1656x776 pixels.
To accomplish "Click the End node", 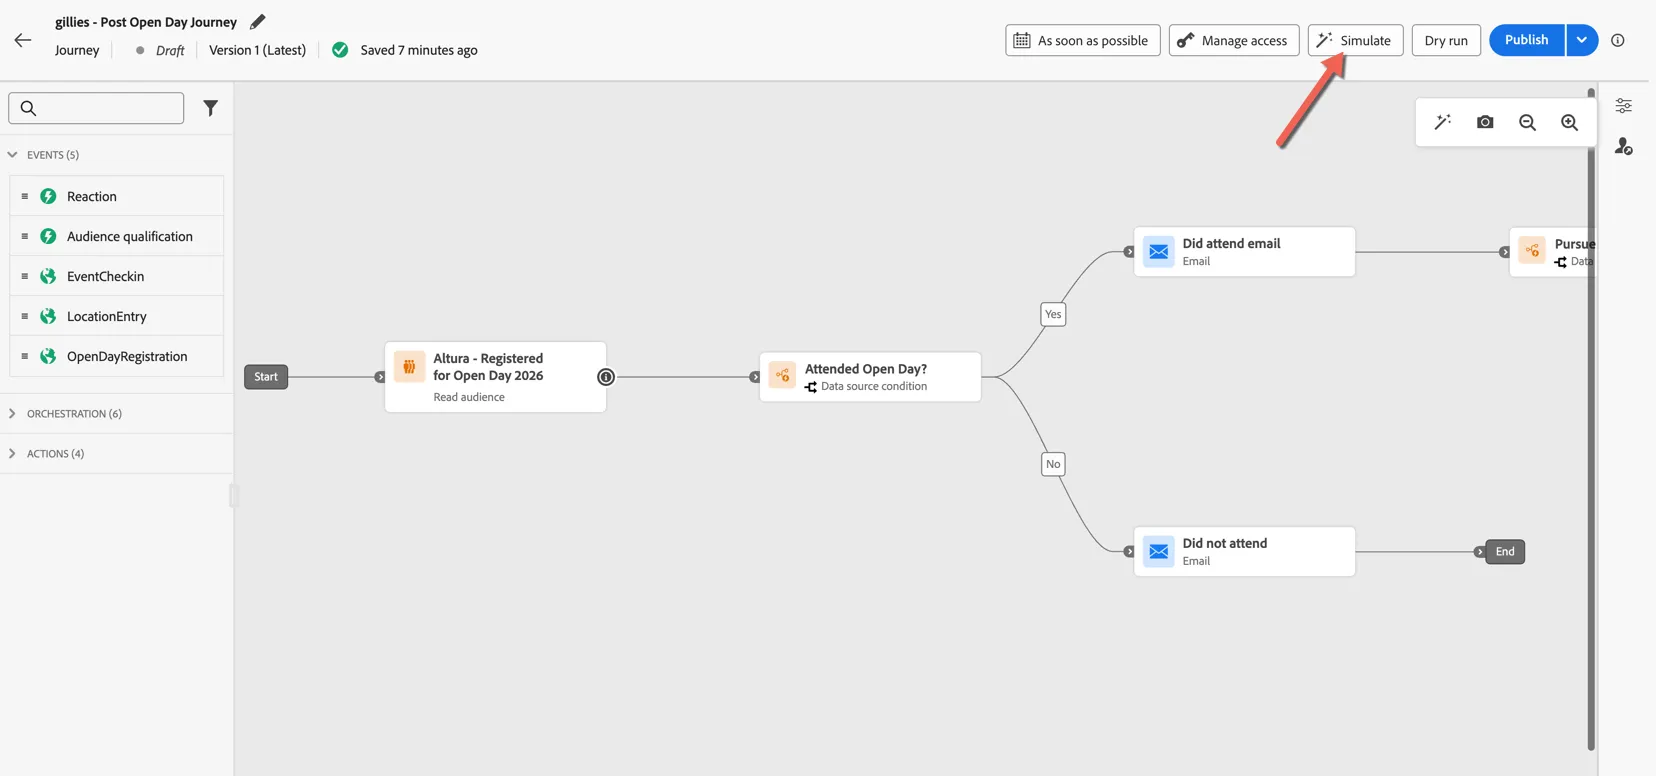I will tap(1505, 551).
